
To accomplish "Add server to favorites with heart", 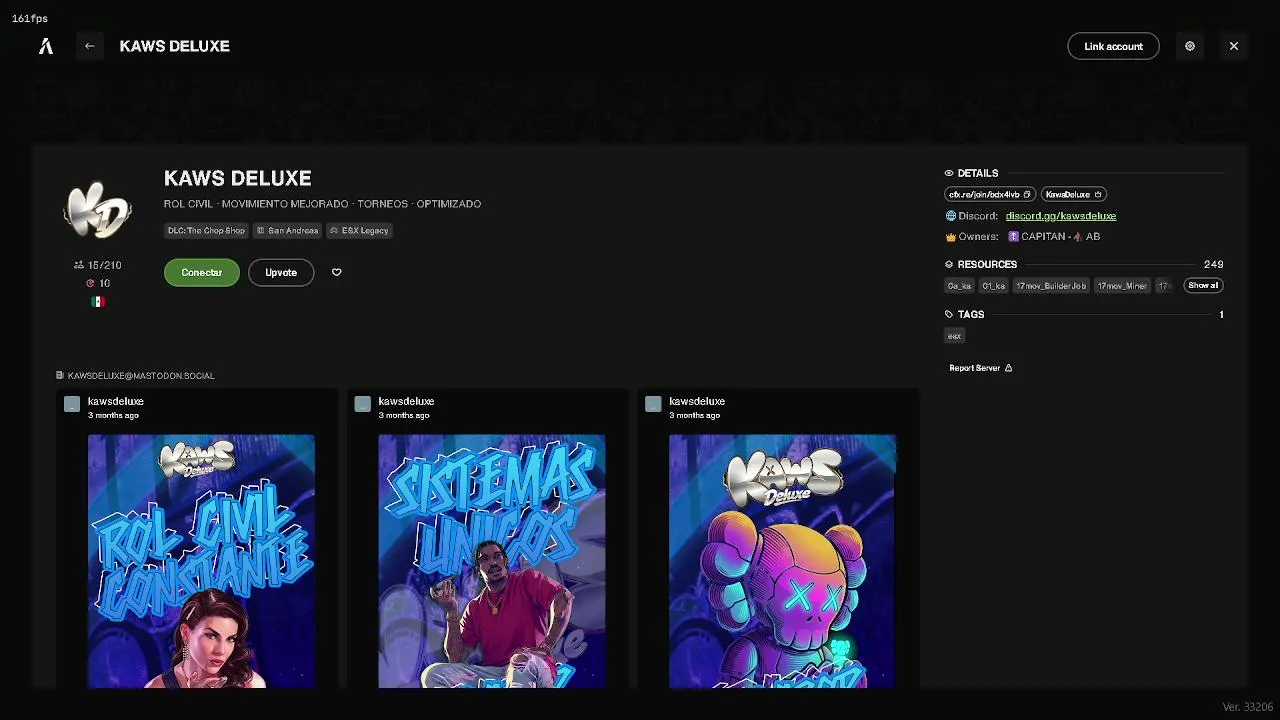I will [336, 272].
